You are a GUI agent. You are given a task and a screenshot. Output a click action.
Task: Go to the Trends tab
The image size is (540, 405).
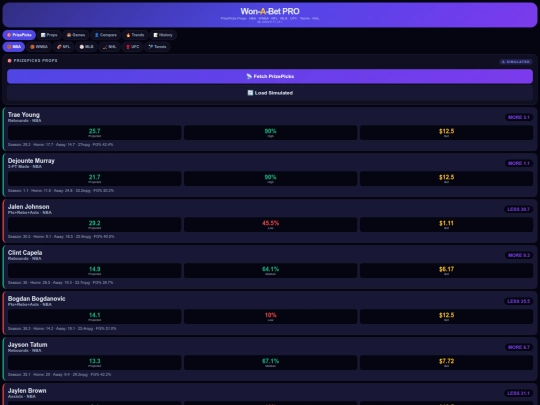pyautogui.click(x=135, y=35)
